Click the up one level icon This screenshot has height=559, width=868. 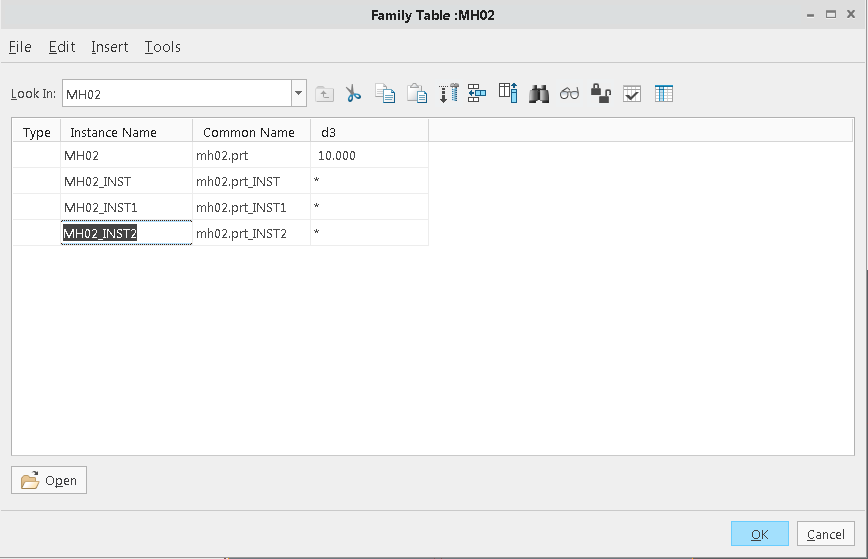[x=324, y=94]
